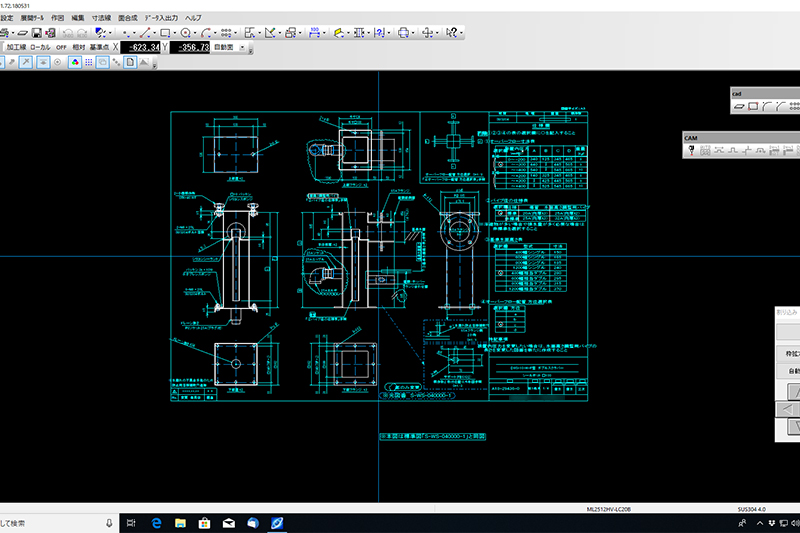800x533 pixels.
Task: Click the laser head icon in CAM panel
Action: tap(690, 151)
